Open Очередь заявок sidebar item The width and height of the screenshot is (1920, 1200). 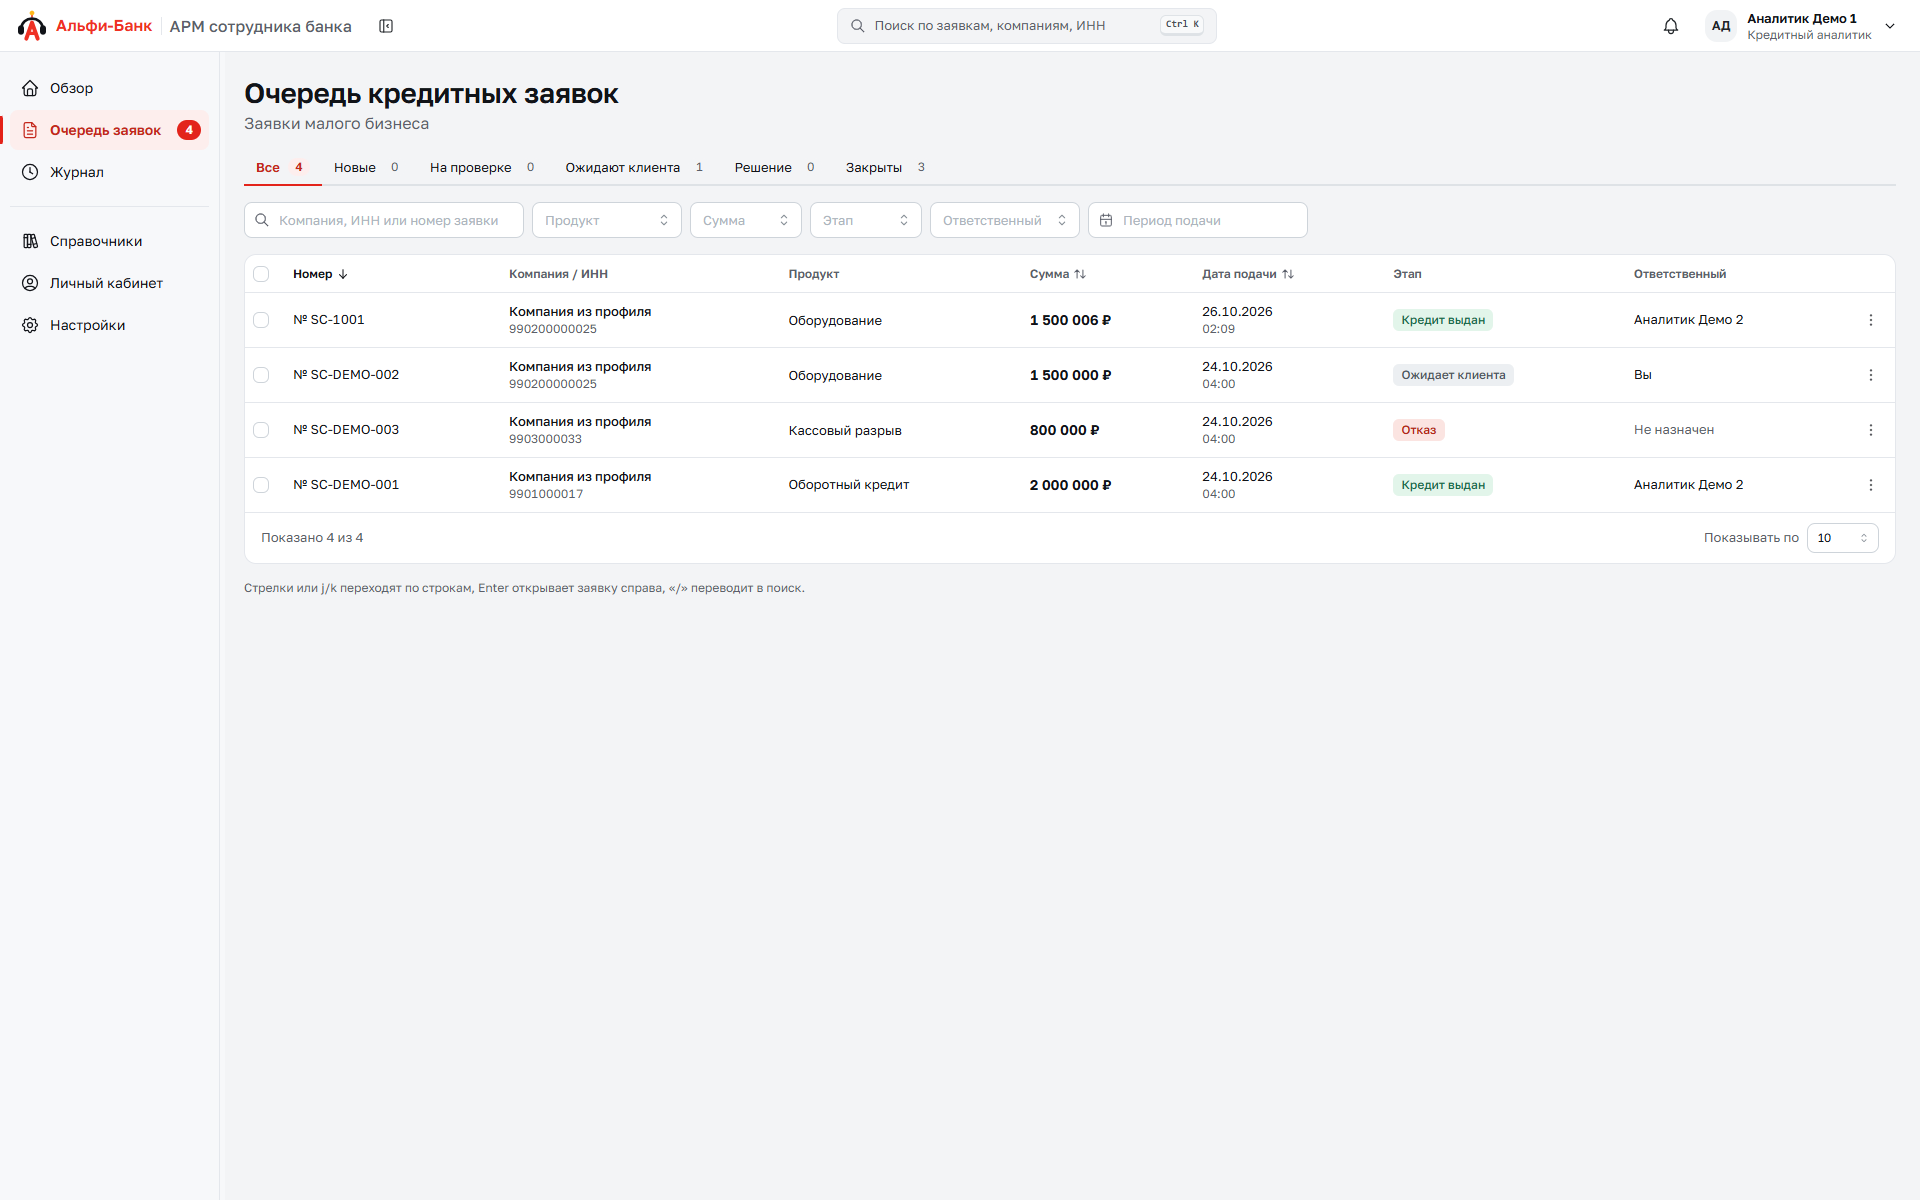coord(110,130)
